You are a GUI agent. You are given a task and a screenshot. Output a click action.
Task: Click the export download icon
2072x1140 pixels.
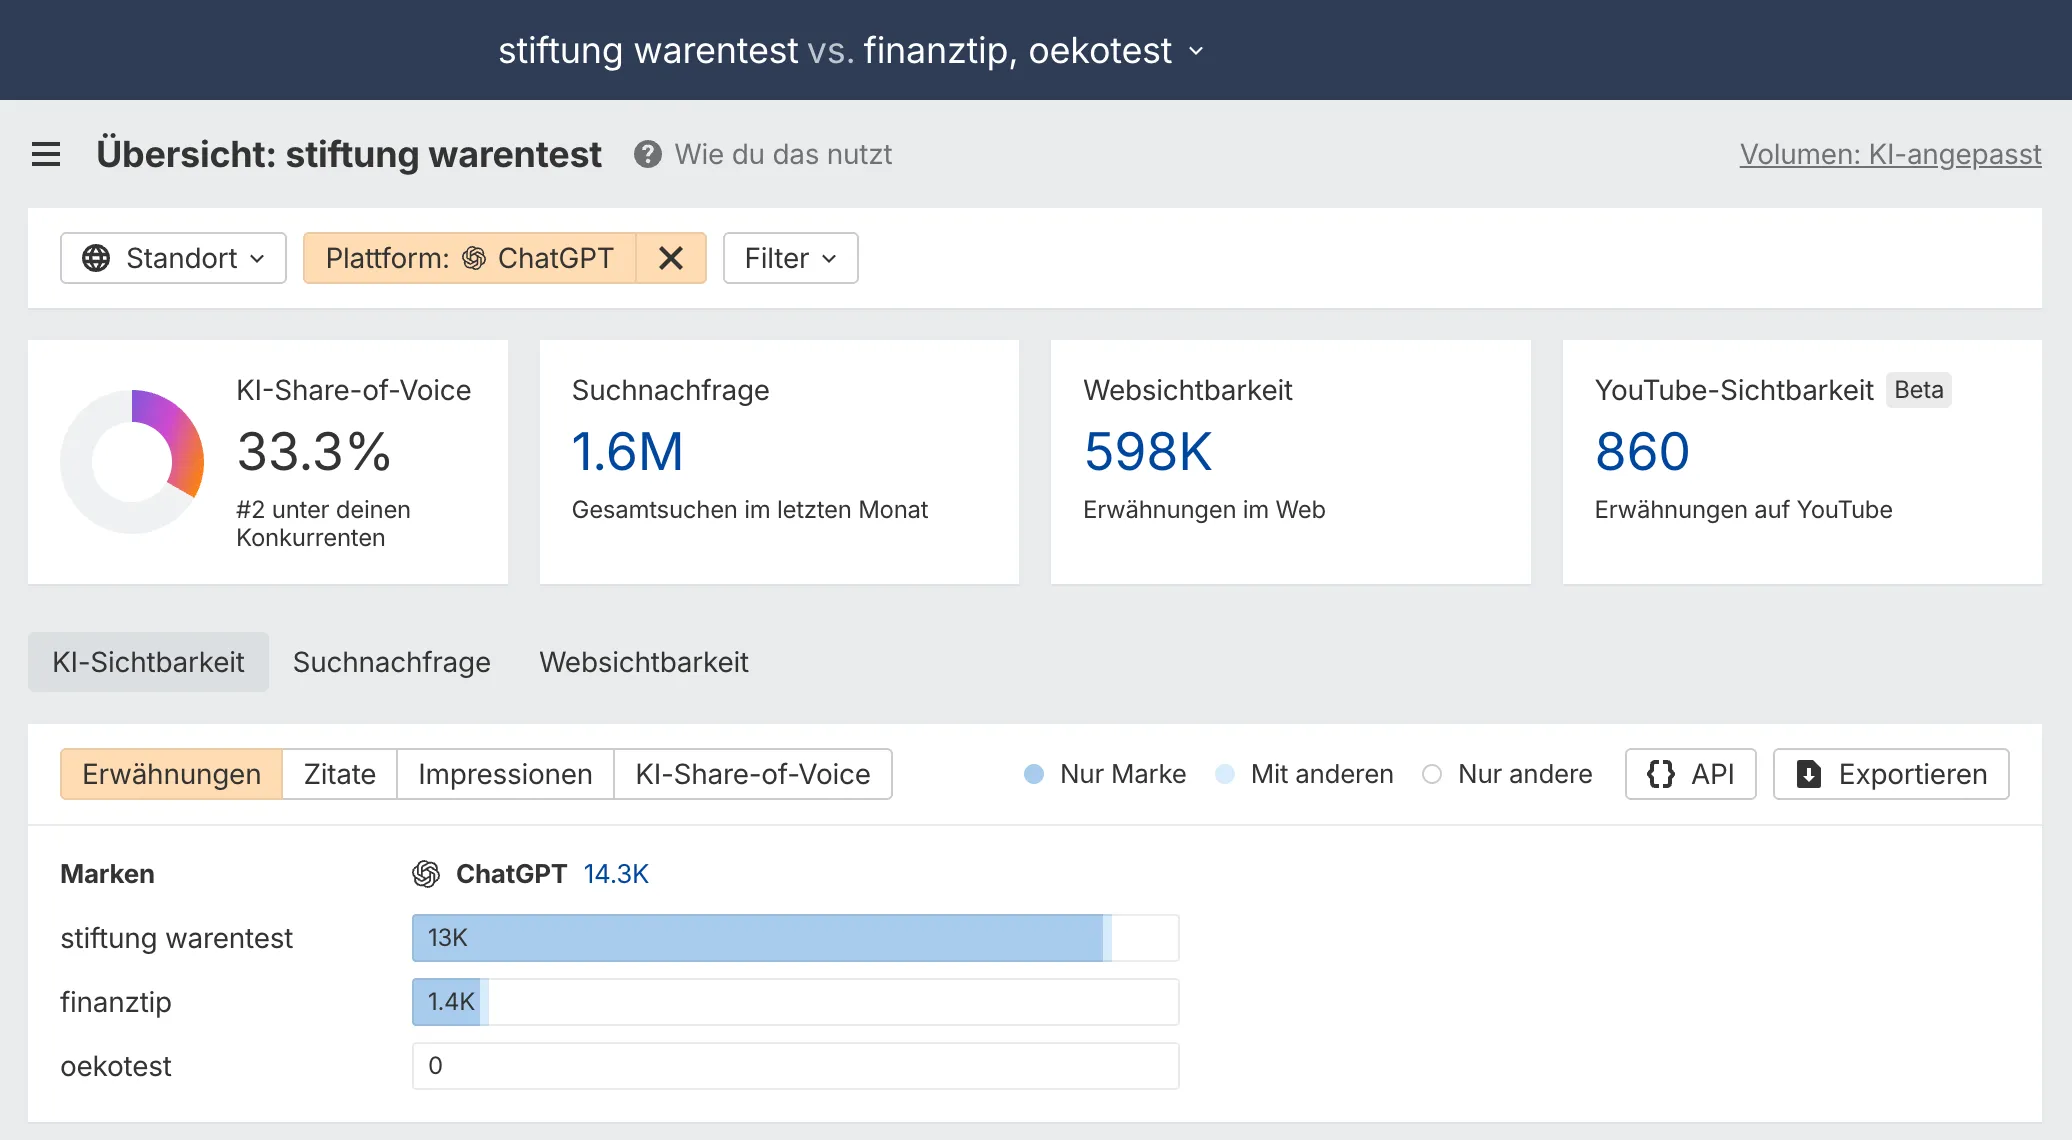1809,774
